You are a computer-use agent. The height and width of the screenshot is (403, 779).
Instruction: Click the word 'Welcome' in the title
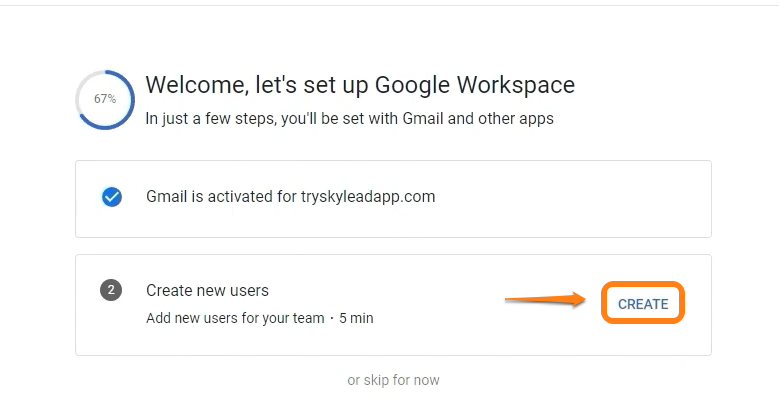tap(192, 84)
